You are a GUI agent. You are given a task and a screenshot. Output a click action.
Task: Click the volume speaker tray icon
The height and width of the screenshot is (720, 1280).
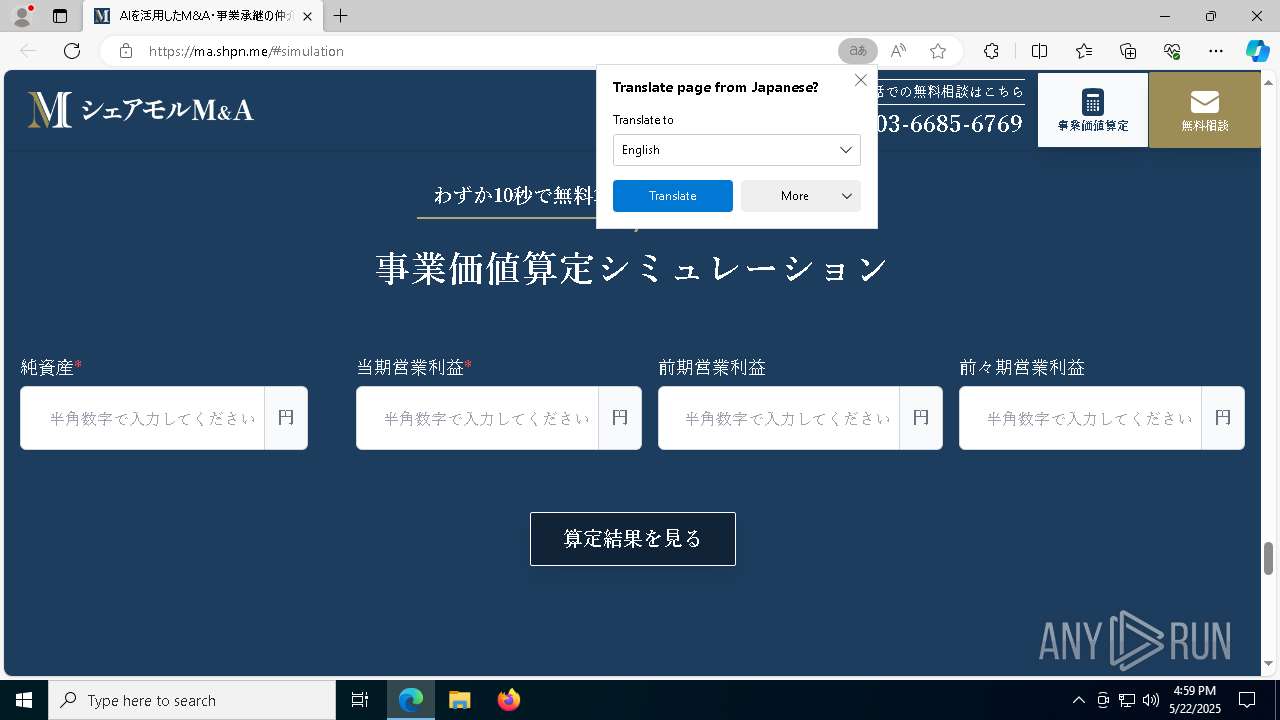point(1151,700)
